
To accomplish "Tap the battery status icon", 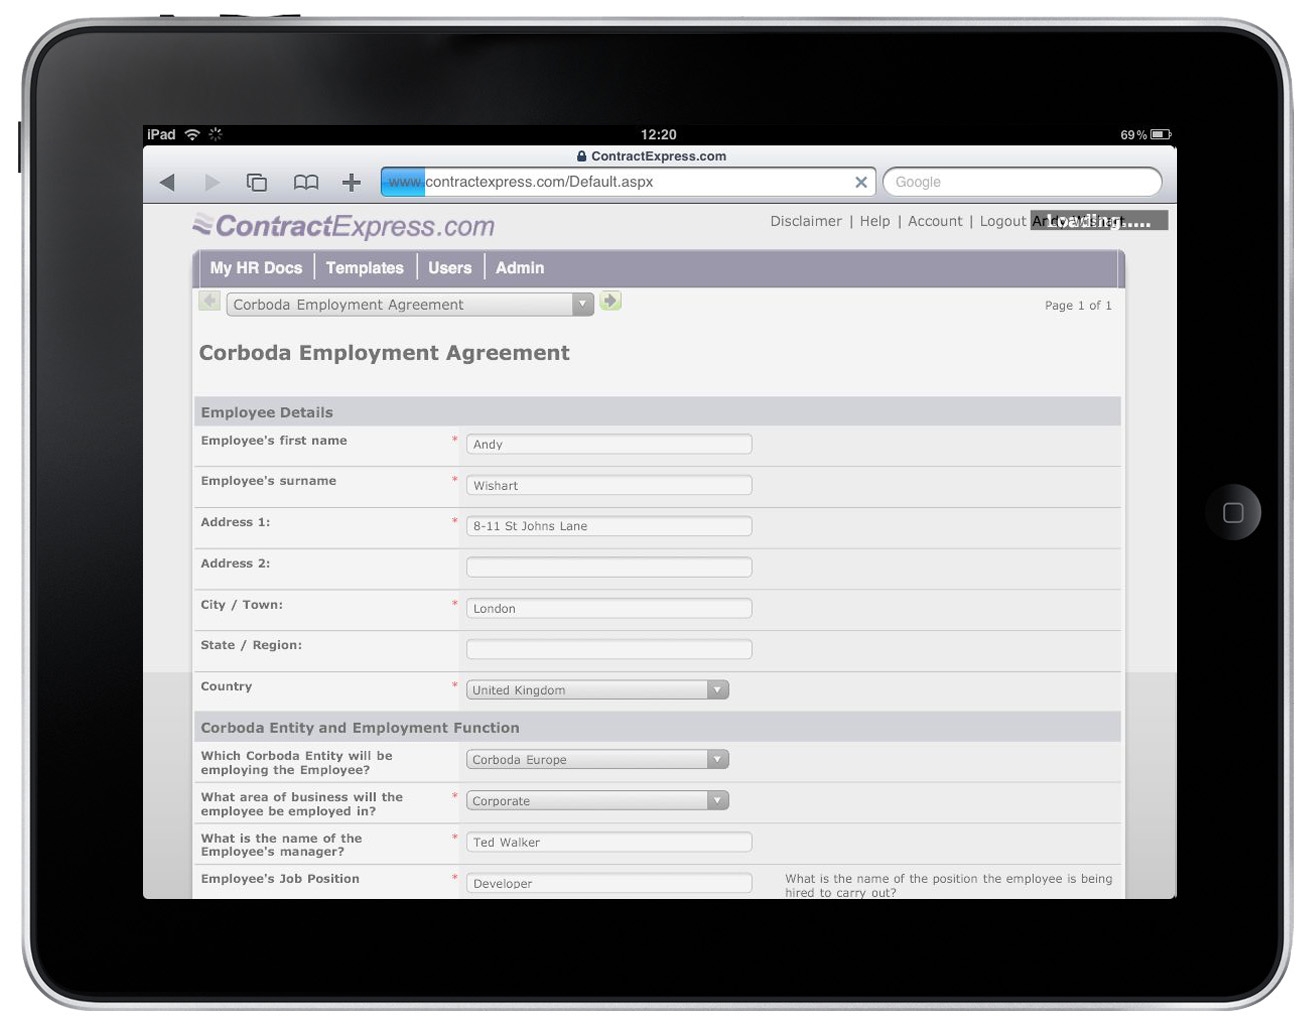I will [1161, 134].
